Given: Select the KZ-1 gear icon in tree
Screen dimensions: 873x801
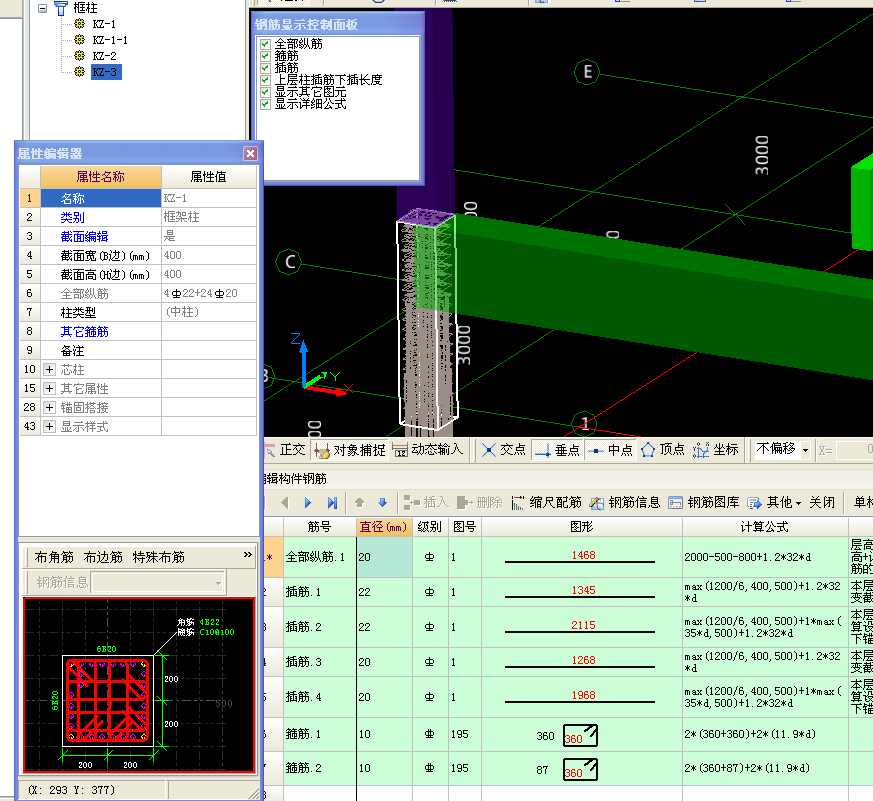Looking at the screenshot, I should [x=80, y=23].
